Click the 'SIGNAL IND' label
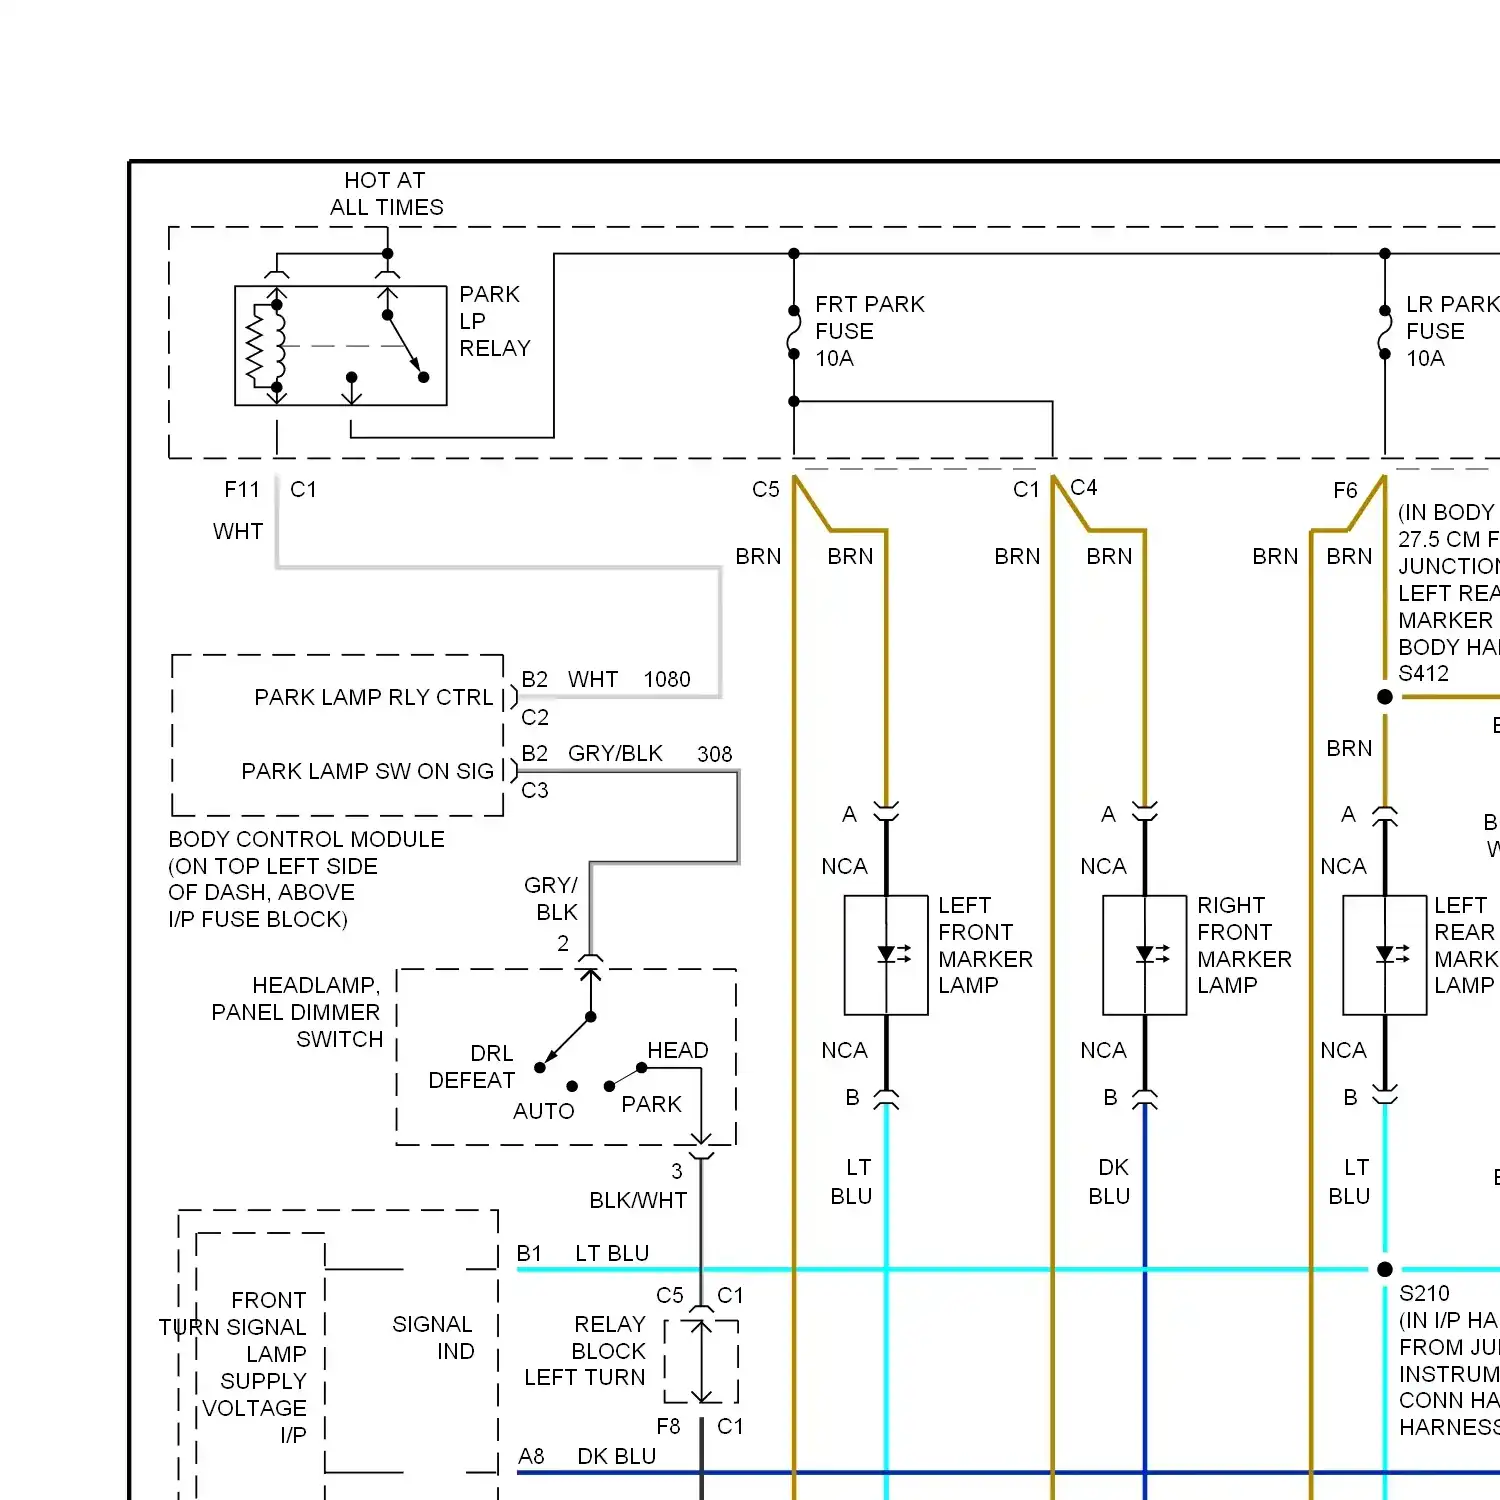The image size is (1500, 1500). tap(433, 1338)
